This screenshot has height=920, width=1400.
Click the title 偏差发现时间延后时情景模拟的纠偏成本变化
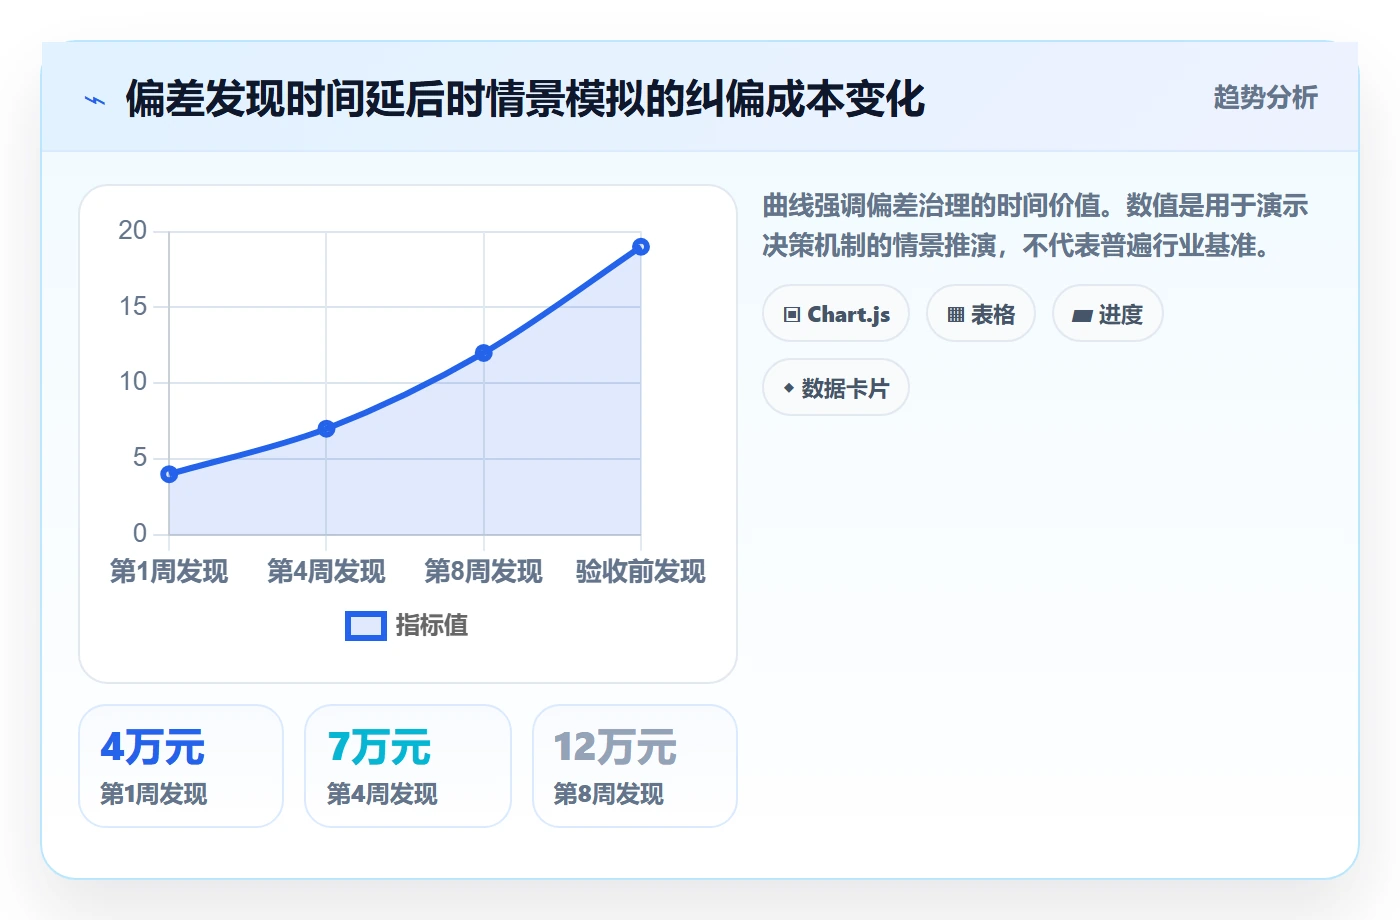tap(525, 99)
